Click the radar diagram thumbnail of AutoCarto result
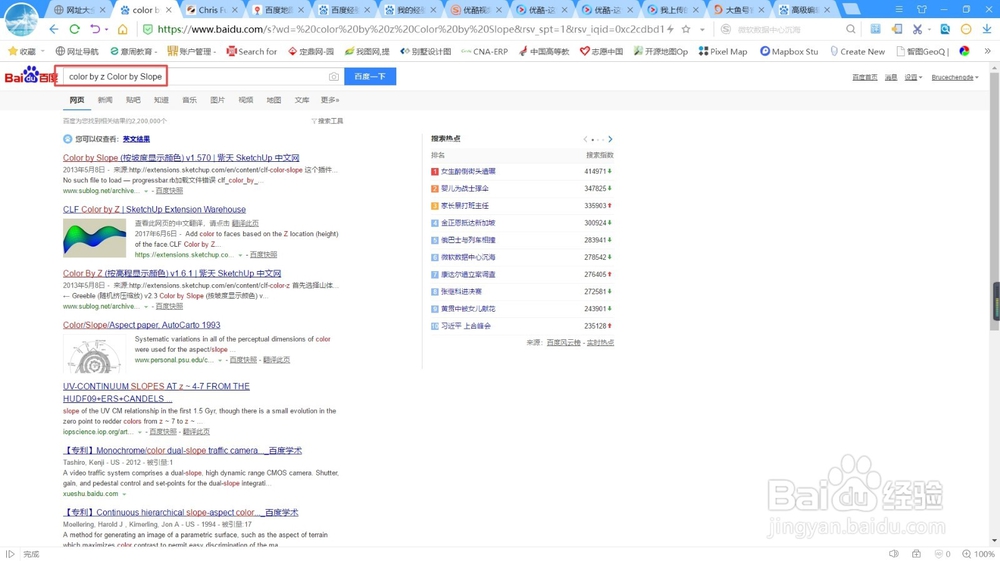The image size is (1000, 561). click(94, 354)
